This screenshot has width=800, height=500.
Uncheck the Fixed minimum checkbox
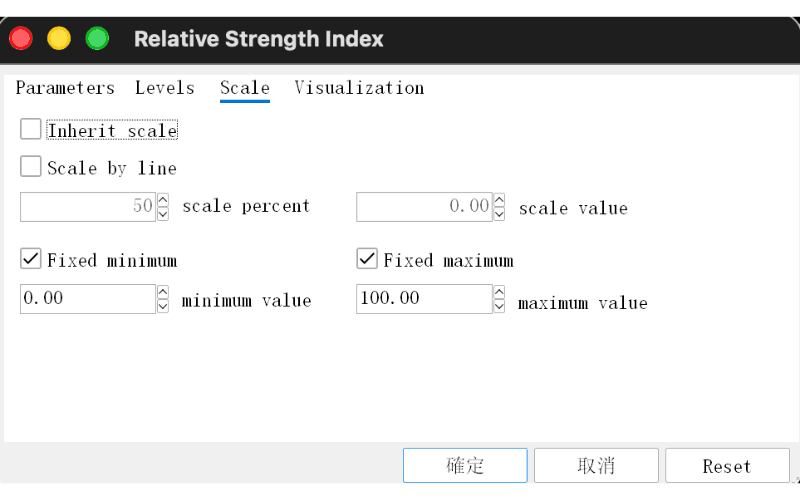click(31, 259)
